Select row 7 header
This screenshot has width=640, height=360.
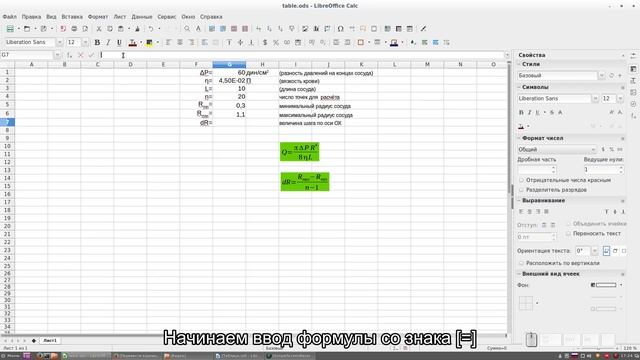(7, 122)
